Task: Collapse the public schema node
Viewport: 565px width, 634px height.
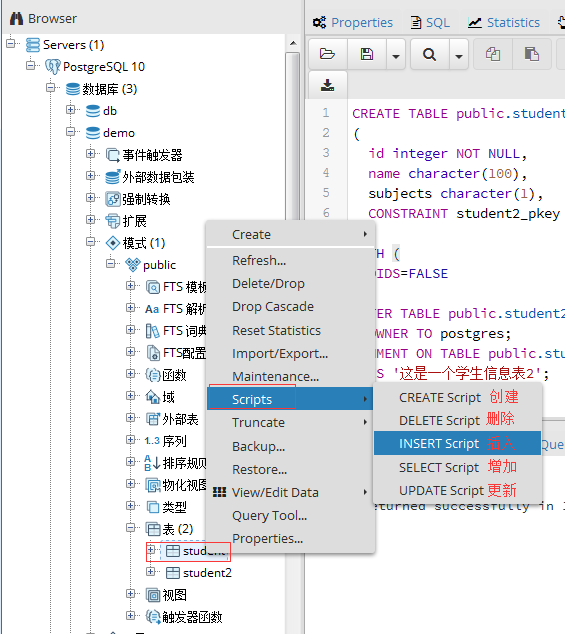Action: click(x=110, y=264)
